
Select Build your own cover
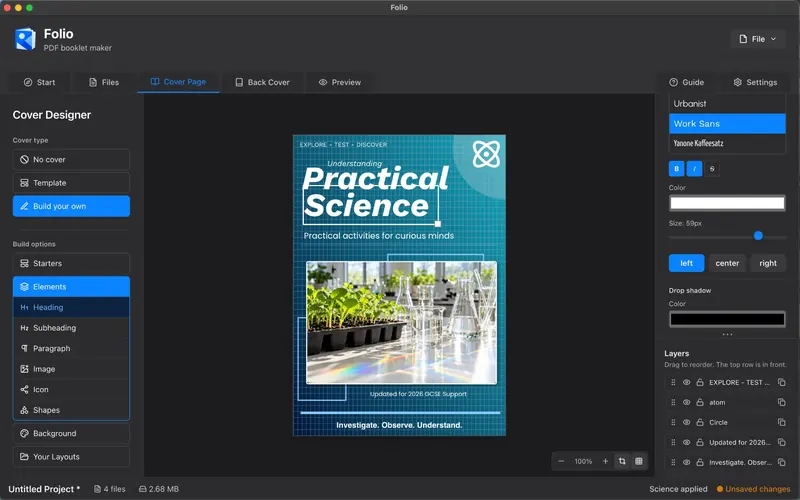71,206
